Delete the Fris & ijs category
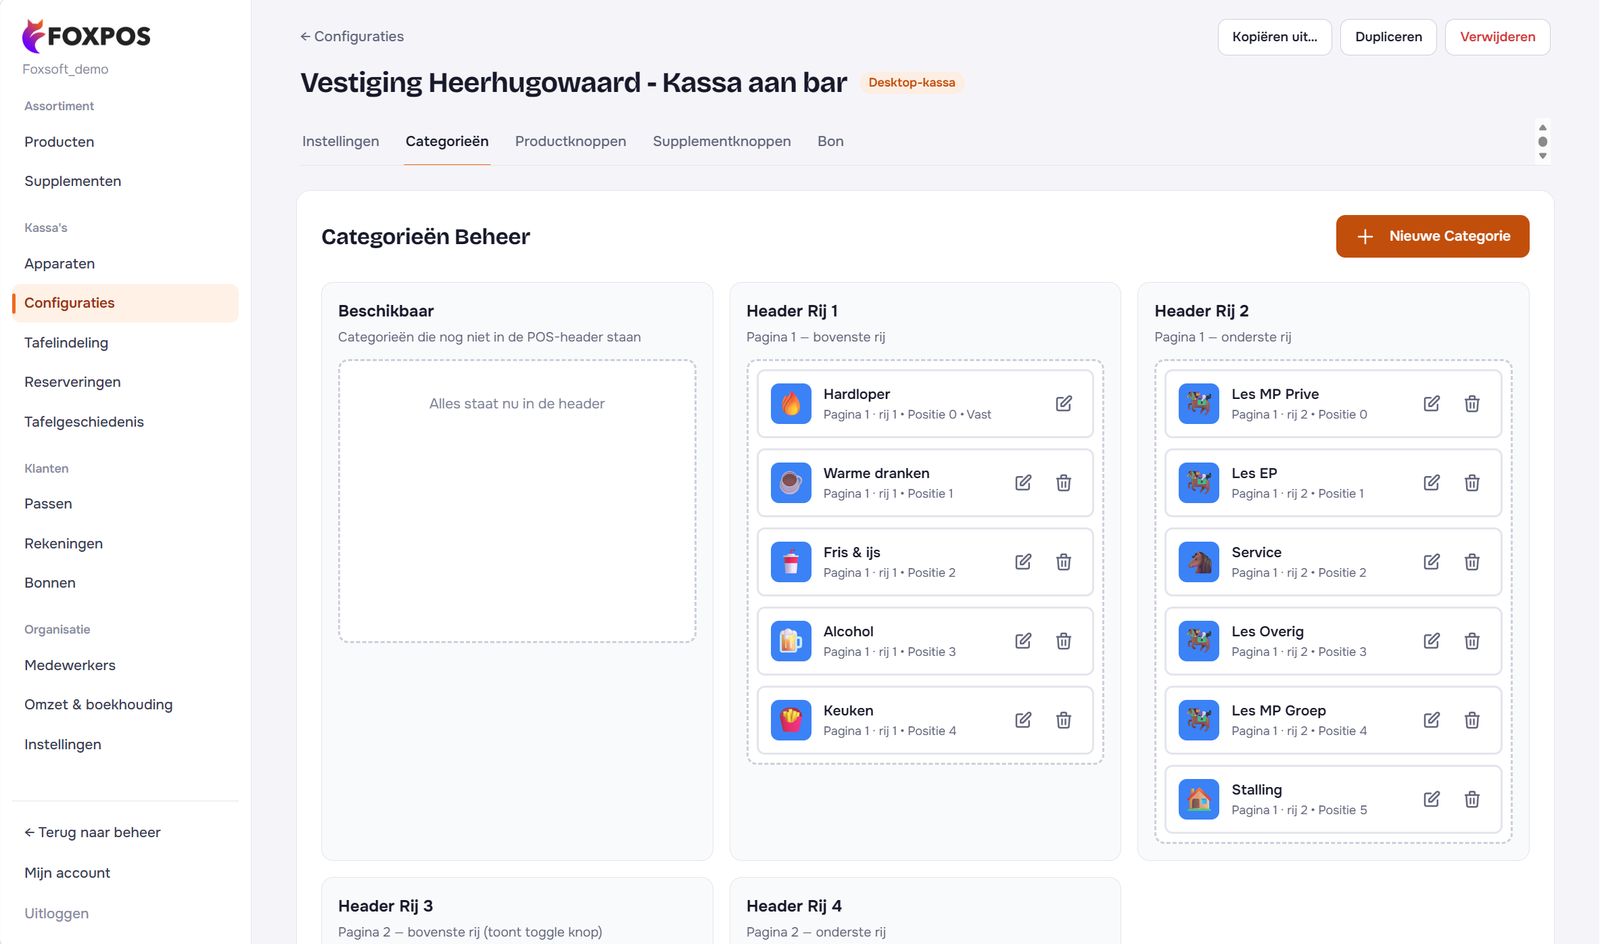Screen dimensions: 1600x944 (1064, 562)
